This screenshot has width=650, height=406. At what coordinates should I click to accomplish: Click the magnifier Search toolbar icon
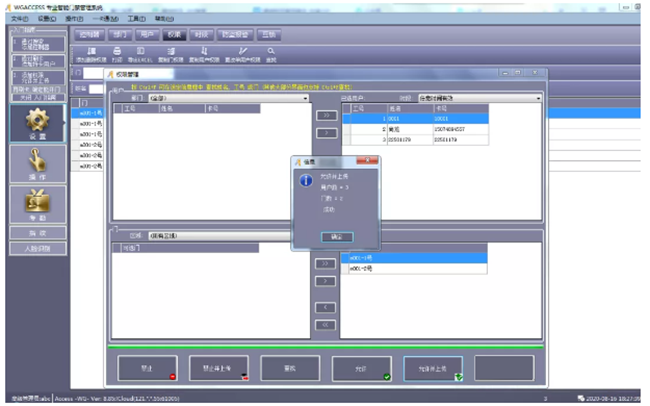(271, 52)
